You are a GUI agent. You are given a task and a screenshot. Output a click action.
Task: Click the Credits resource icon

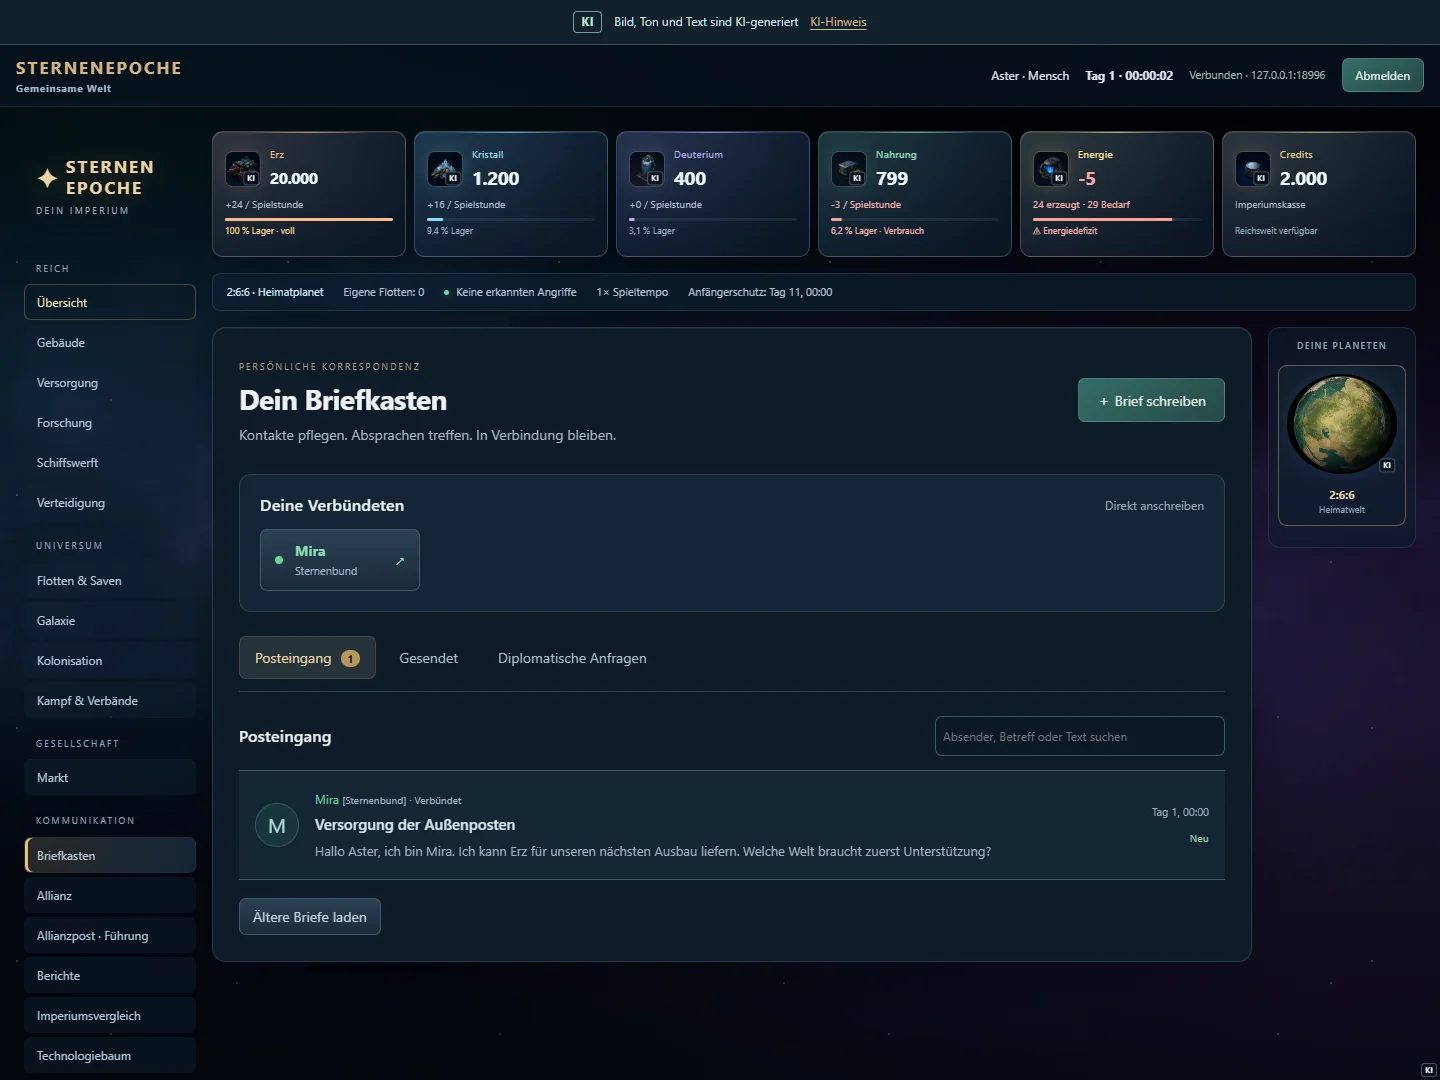point(1253,169)
